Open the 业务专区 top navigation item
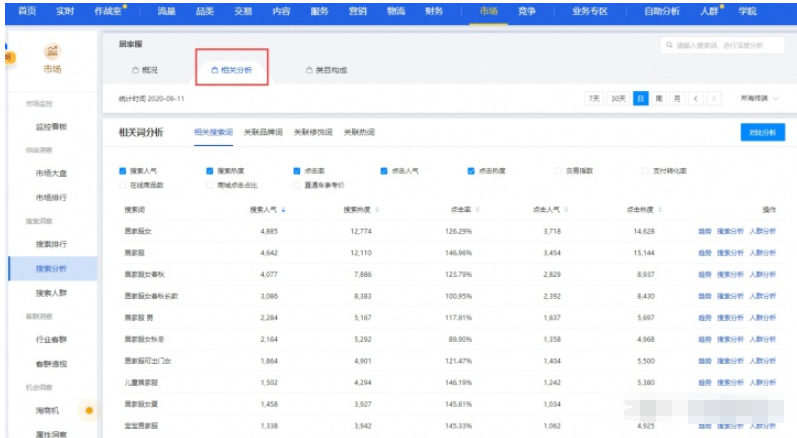 point(590,11)
